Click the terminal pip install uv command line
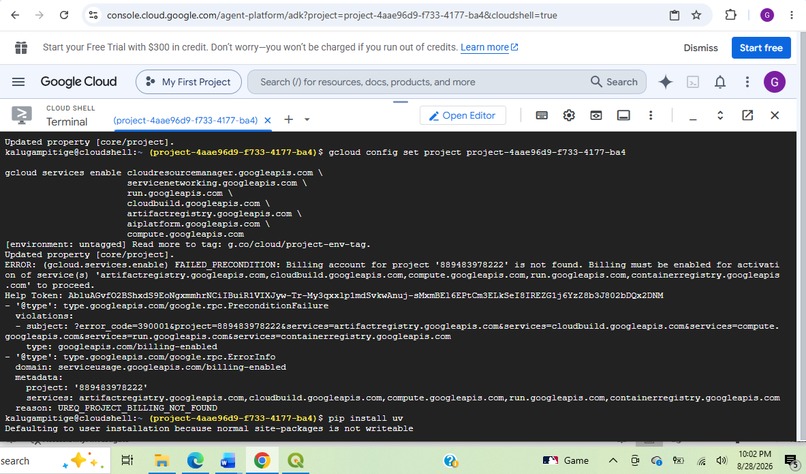The height and width of the screenshot is (474, 806). coord(204,418)
